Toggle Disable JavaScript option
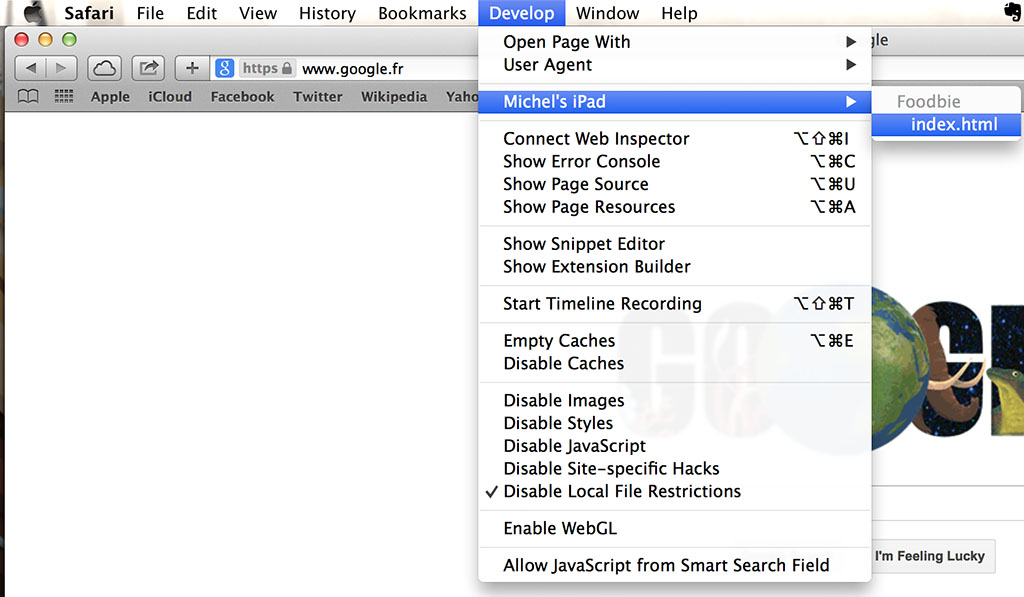The width and height of the screenshot is (1024, 597). (x=574, y=446)
